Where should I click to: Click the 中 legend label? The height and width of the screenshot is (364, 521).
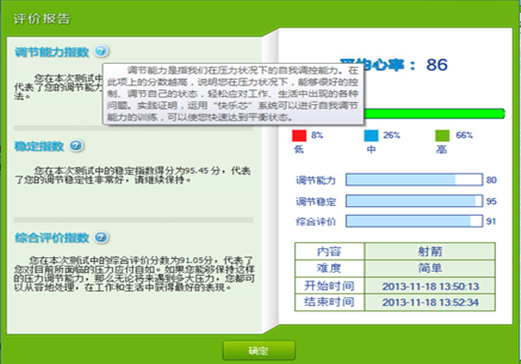pos(371,149)
